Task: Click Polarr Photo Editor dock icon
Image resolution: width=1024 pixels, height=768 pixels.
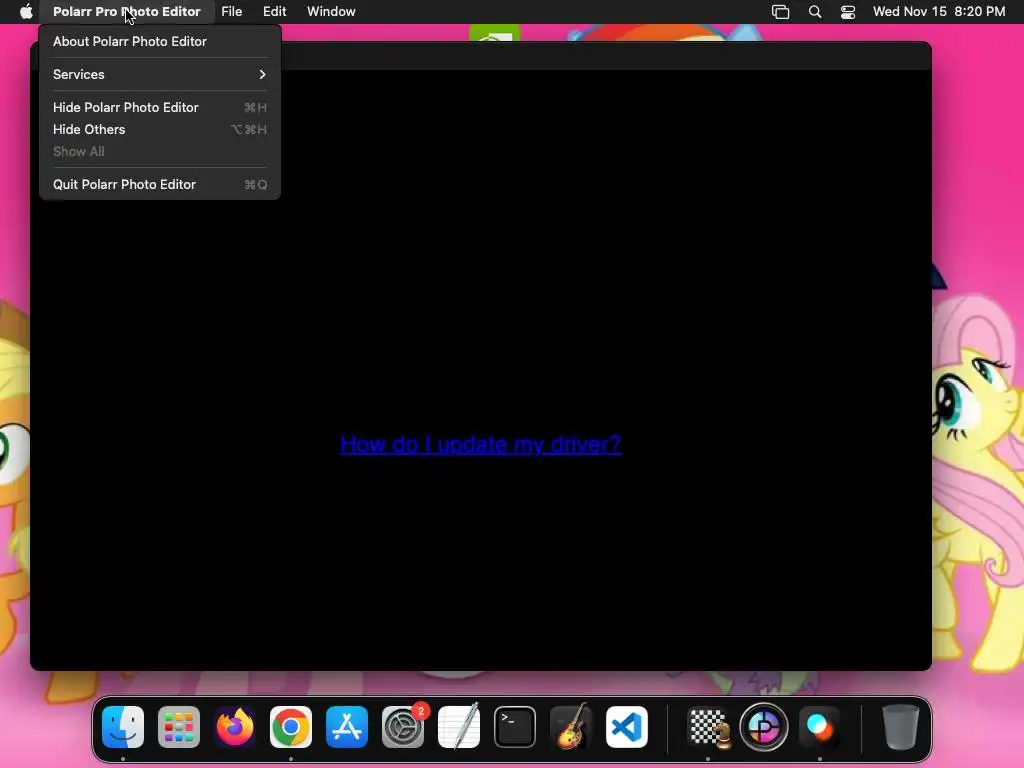Action: pyautogui.click(x=764, y=727)
